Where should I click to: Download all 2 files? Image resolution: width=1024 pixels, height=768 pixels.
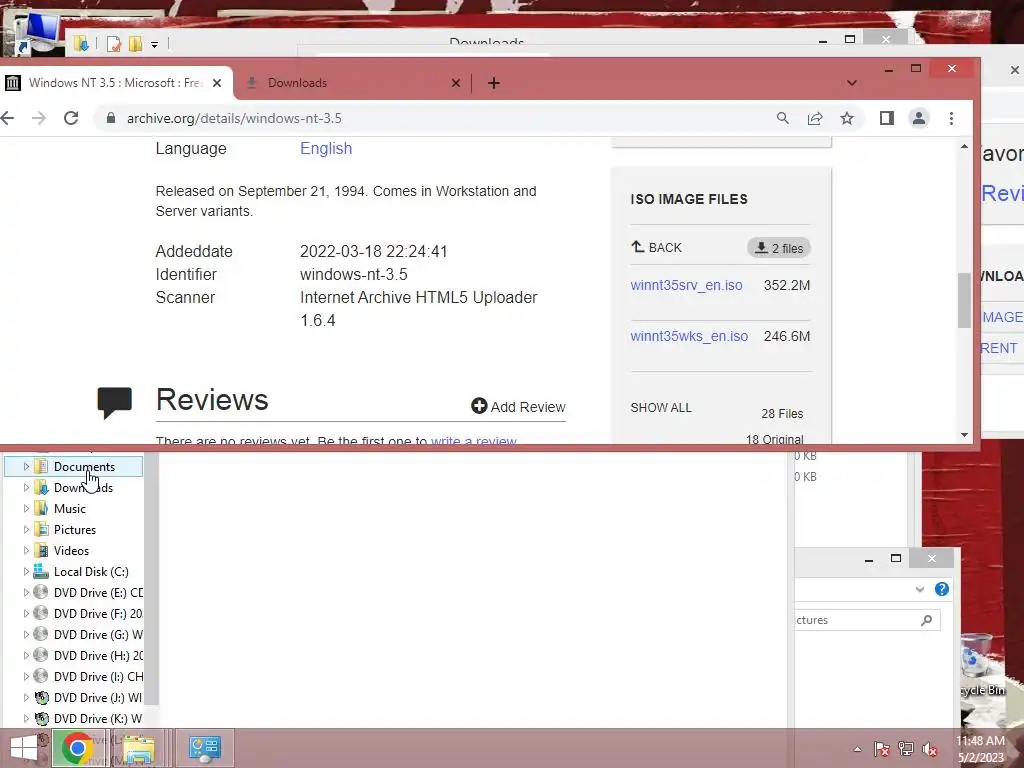pos(778,248)
